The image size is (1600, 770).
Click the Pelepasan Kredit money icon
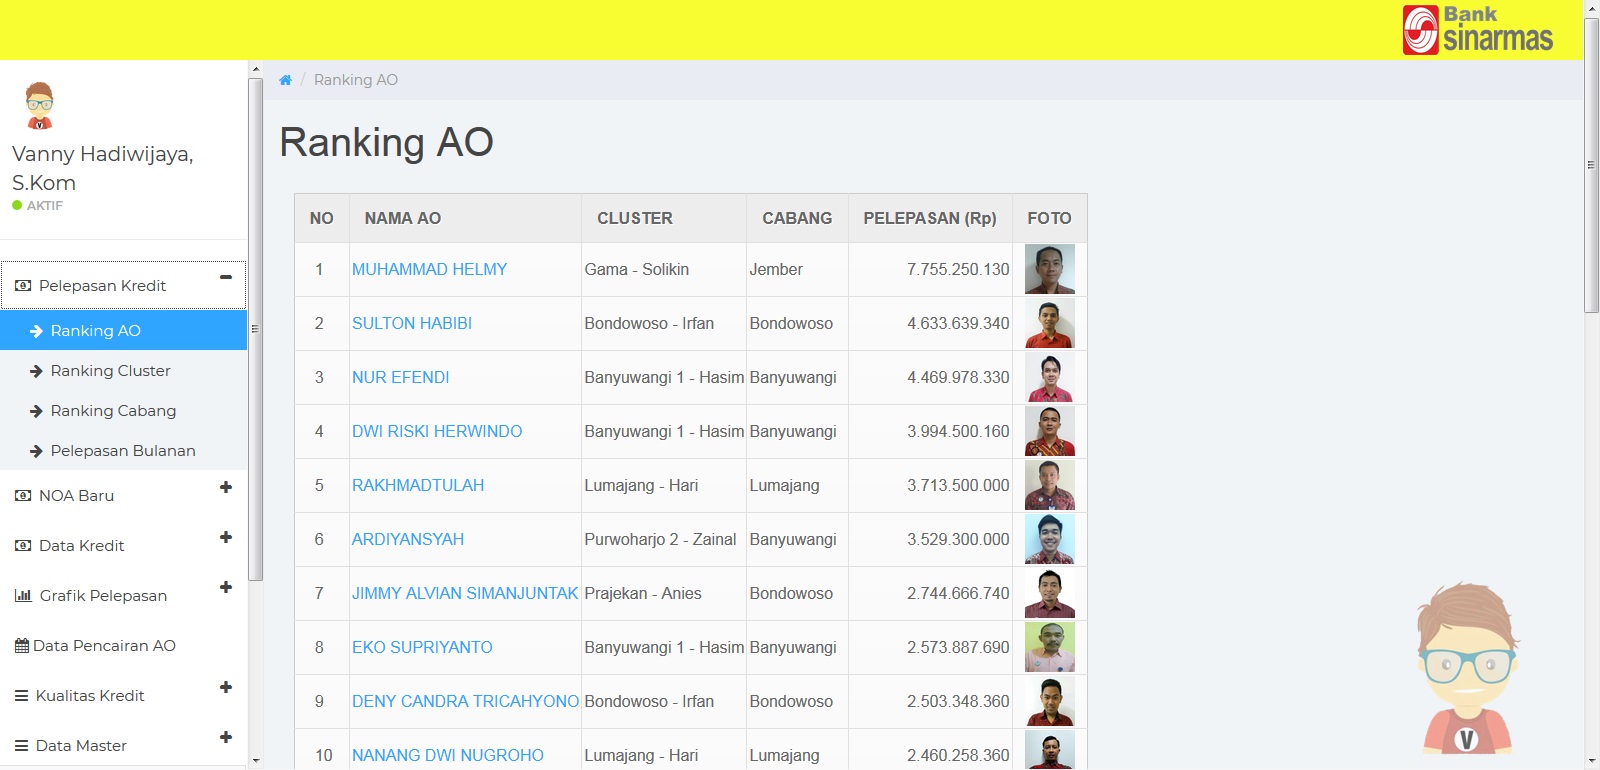click(23, 286)
